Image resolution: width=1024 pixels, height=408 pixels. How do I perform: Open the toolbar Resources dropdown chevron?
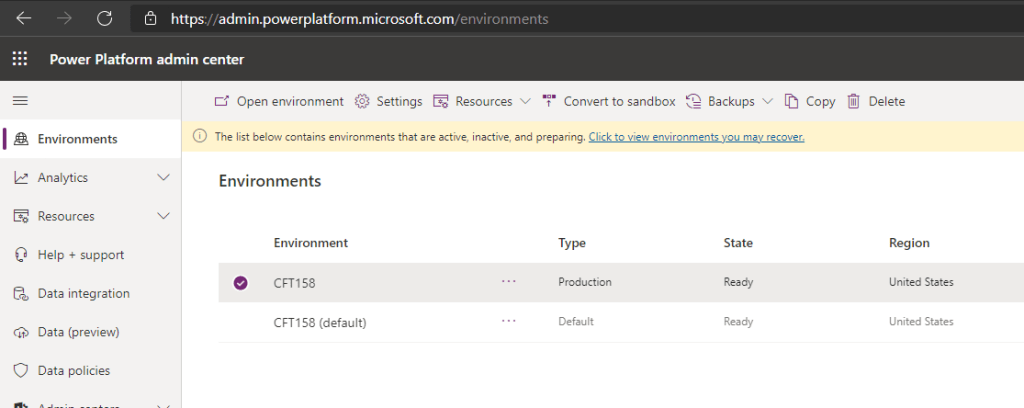click(526, 101)
